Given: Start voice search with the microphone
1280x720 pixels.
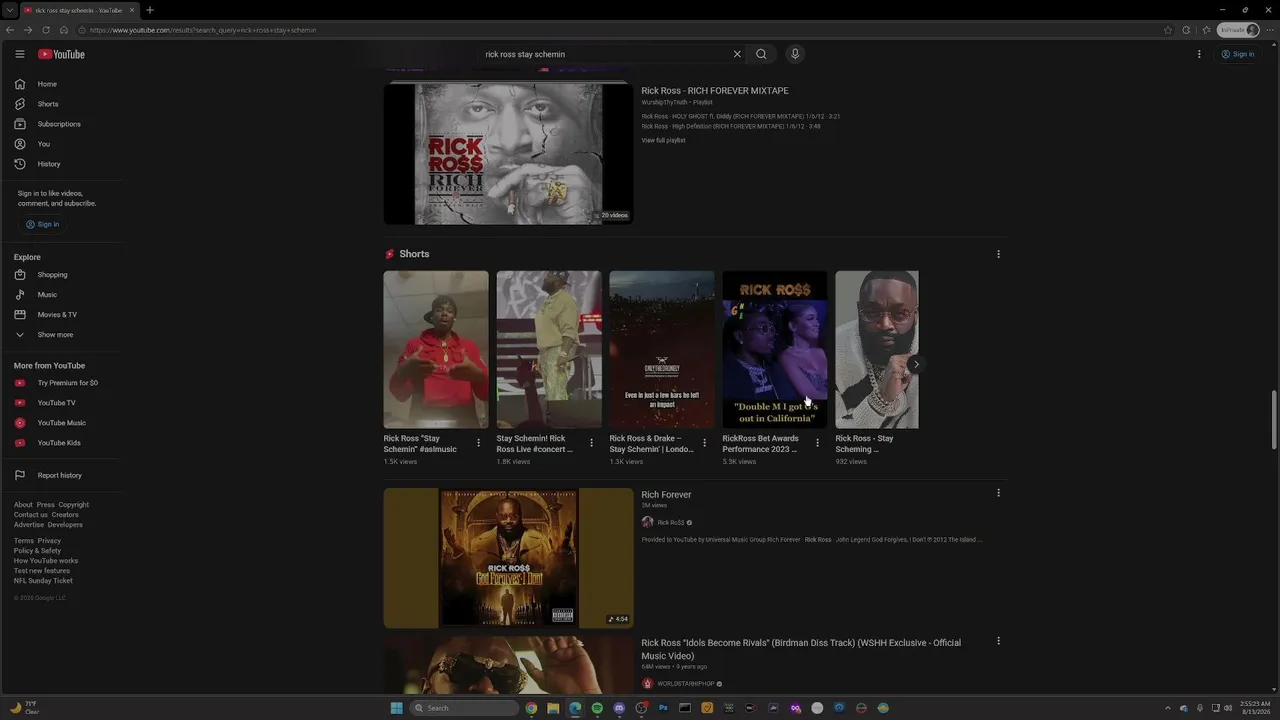Looking at the screenshot, I should coord(795,54).
